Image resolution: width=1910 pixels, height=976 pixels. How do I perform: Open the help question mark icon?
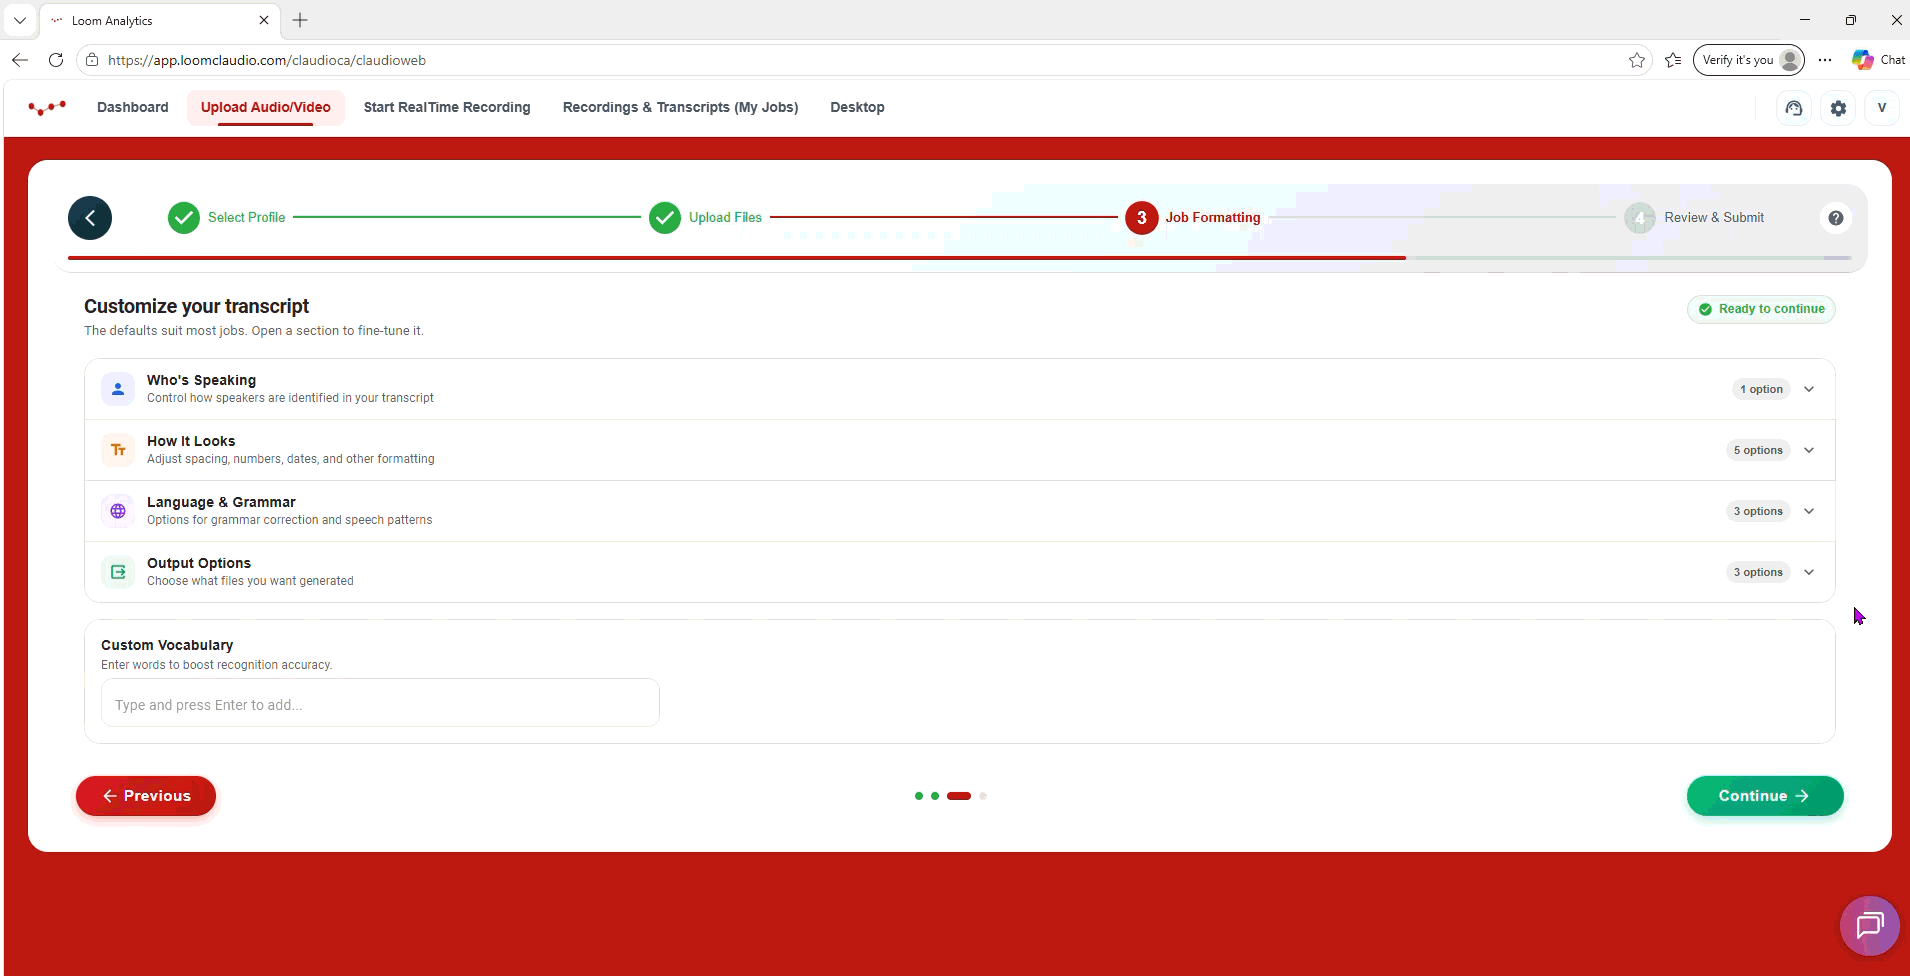tap(1836, 218)
